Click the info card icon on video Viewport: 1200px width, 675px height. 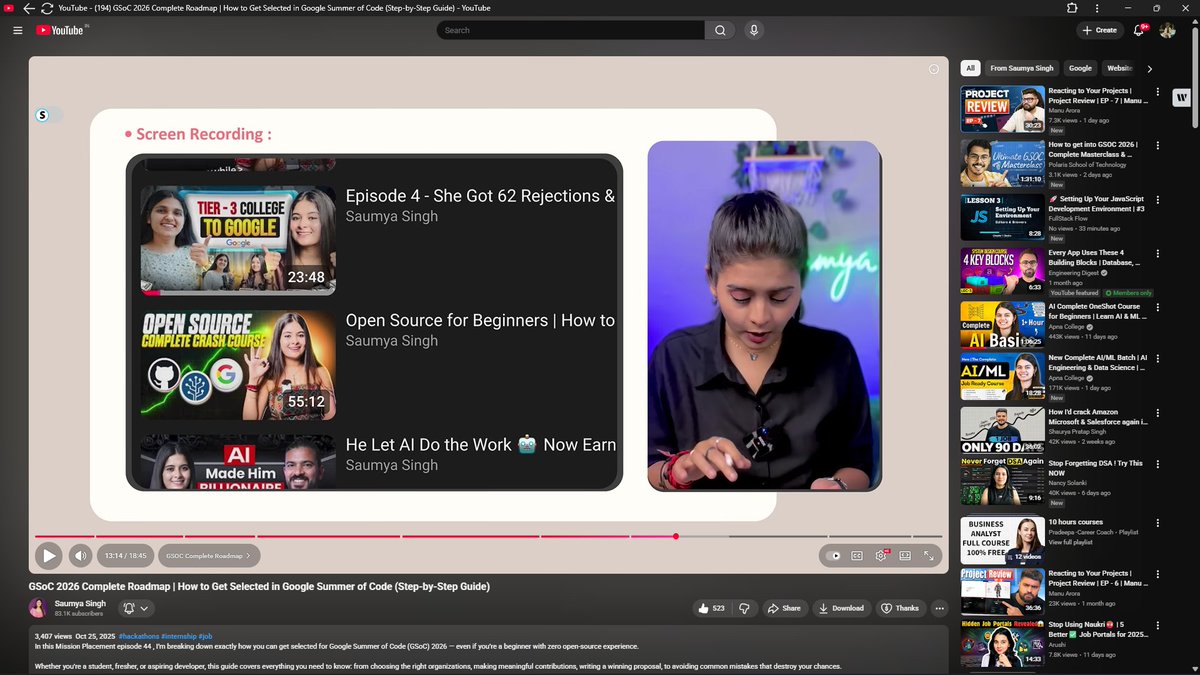934,69
